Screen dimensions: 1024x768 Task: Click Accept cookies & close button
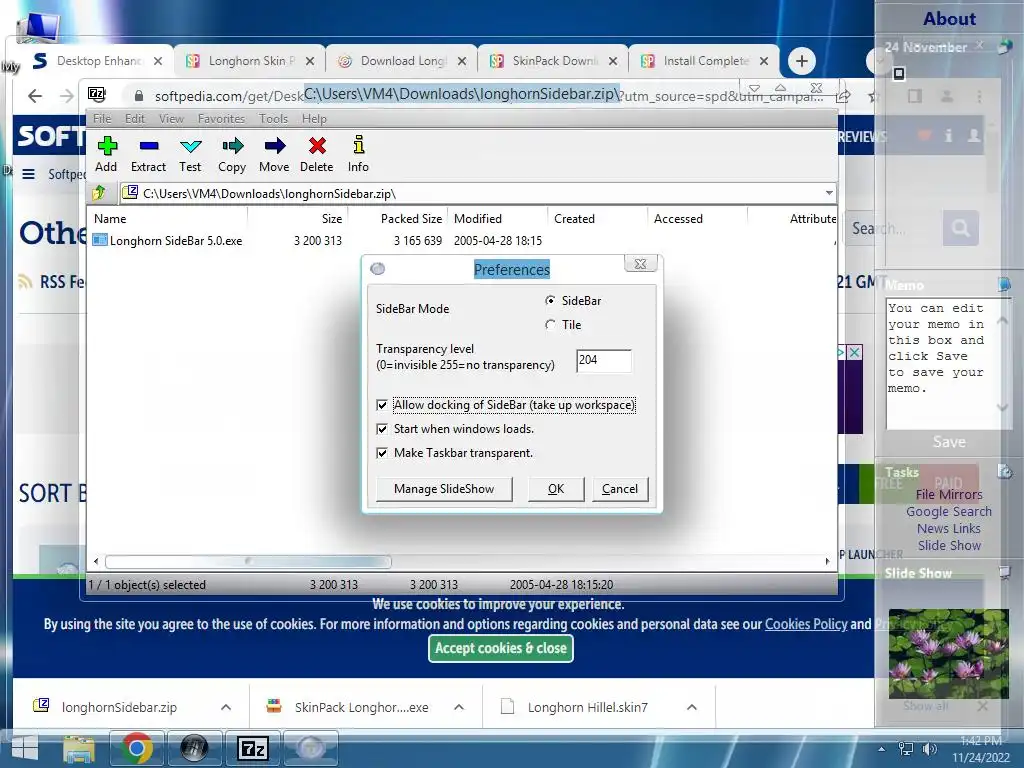pos(501,648)
